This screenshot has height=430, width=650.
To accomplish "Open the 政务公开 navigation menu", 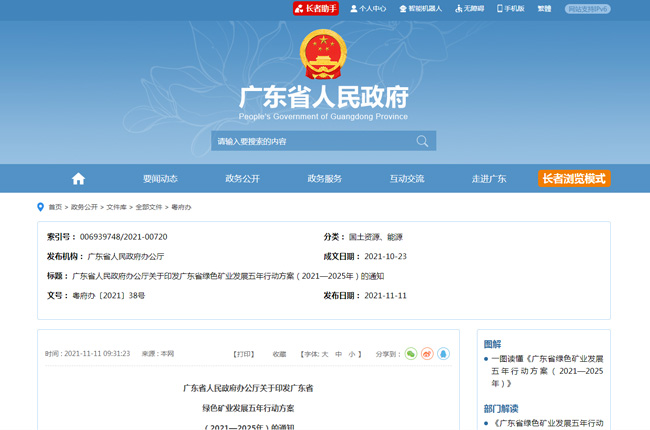I will point(242,179).
